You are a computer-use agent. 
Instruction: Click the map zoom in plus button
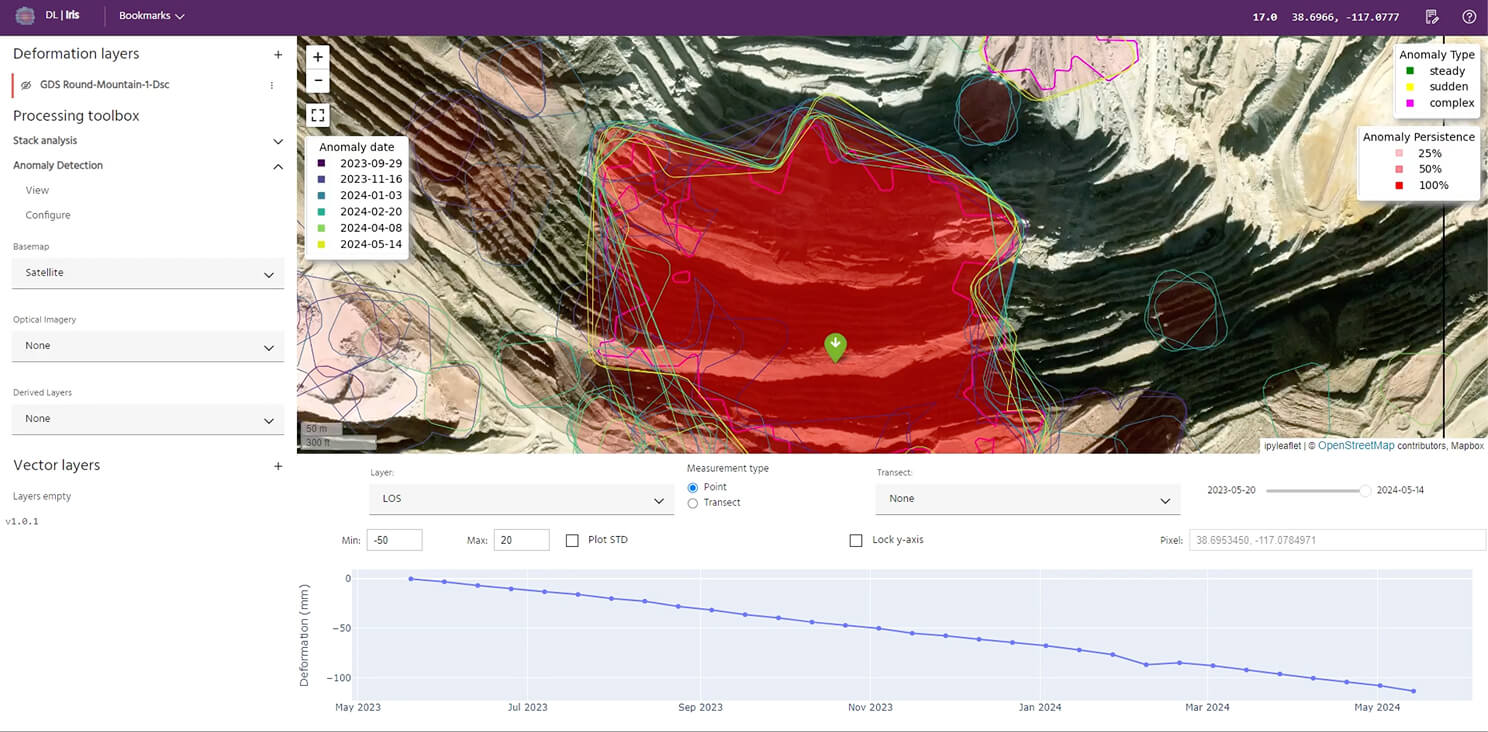(318, 58)
